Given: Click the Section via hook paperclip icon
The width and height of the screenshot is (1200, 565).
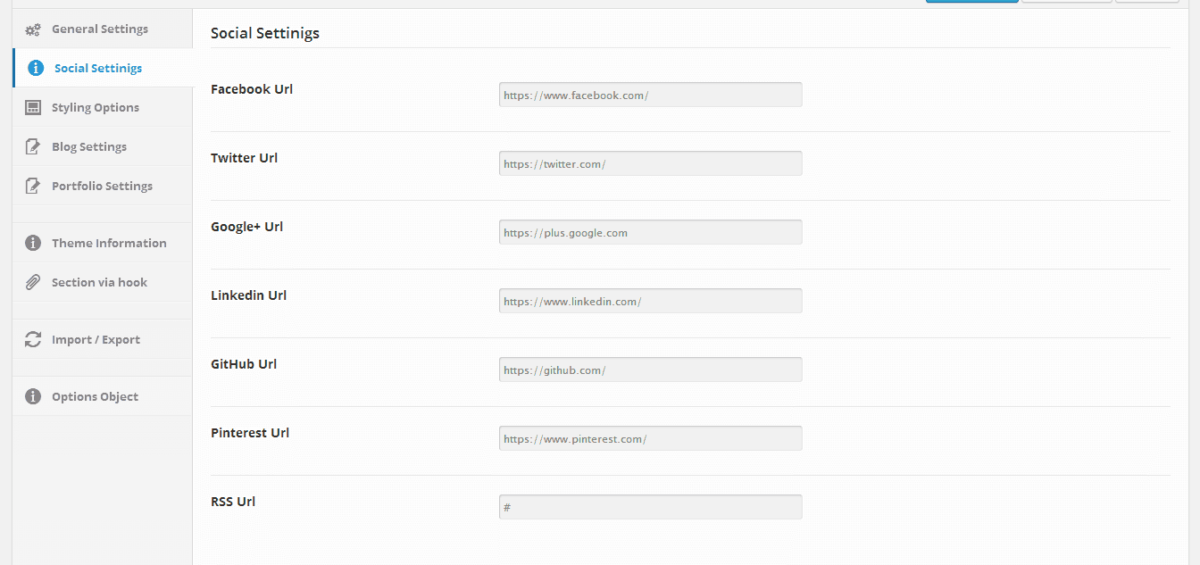Looking at the screenshot, I should (32, 282).
